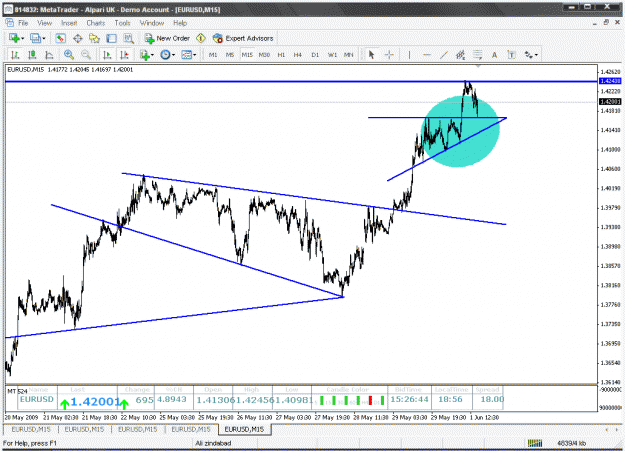The width and height of the screenshot is (625, 451).
Task: Expand the Profiles dropdown arrow
Action: pyautogui.click(x=44, y=39)
